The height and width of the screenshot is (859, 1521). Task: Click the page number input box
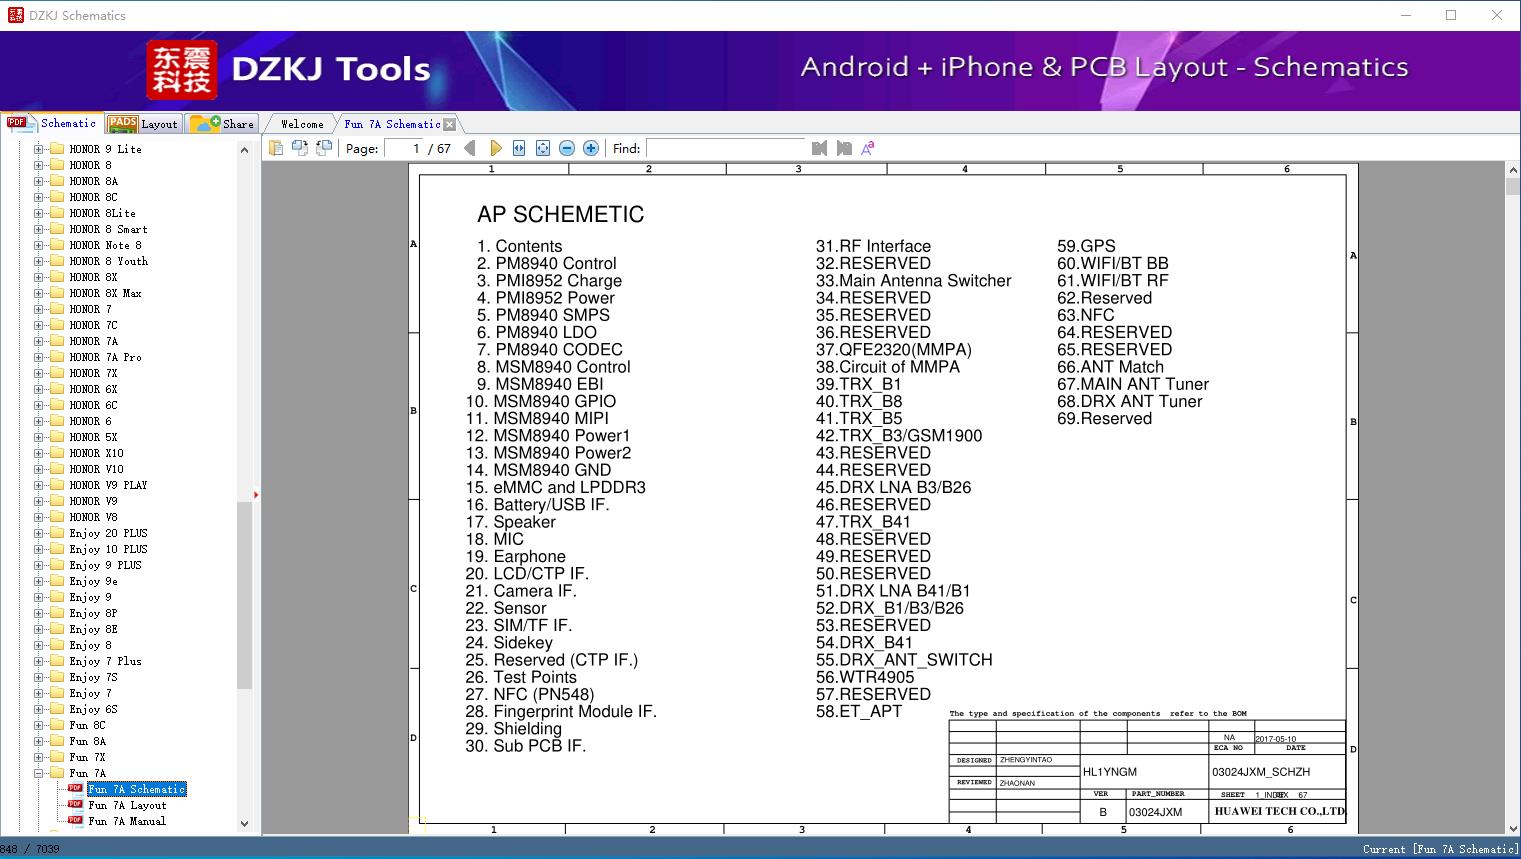tap(404, 148)
